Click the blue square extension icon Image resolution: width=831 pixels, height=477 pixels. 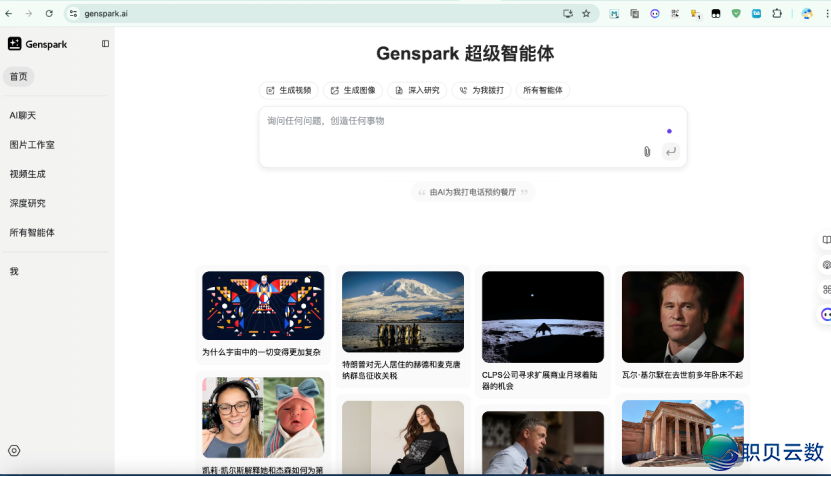click(756, 14)
